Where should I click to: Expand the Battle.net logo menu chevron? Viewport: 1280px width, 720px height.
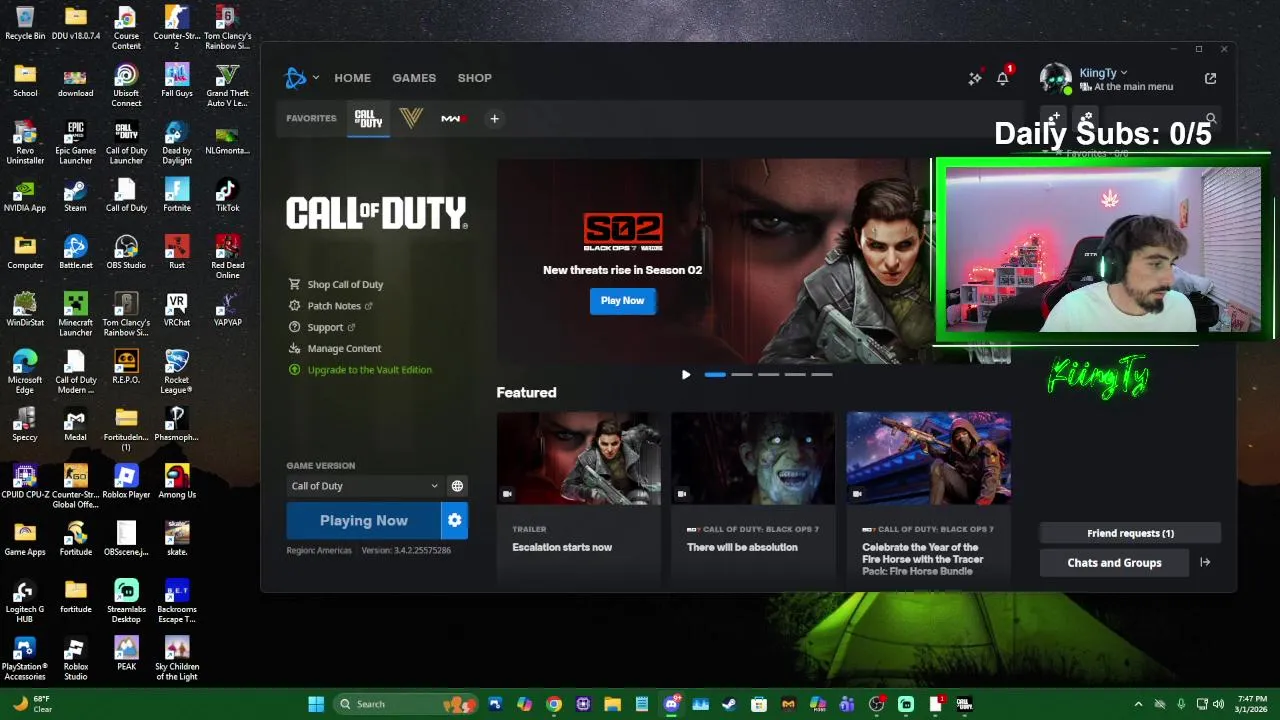coord(316,77)
